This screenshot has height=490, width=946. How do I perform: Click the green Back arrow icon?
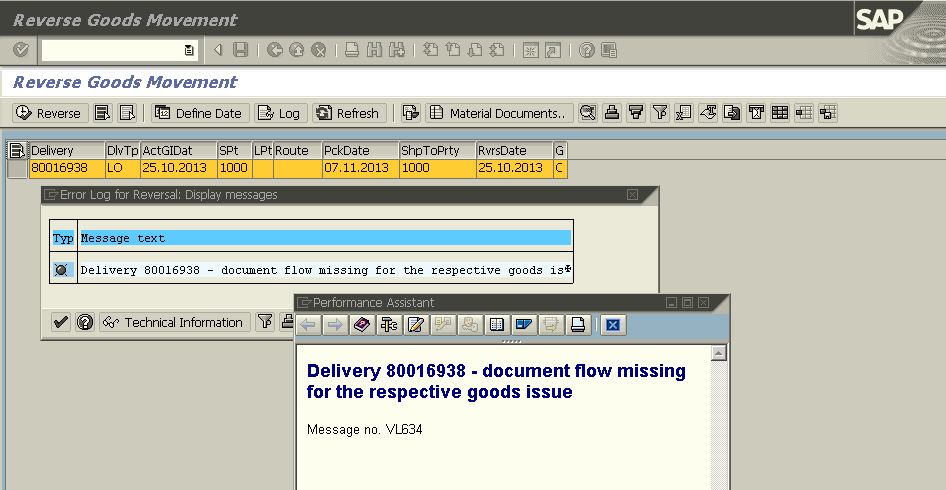(x=275, y=50)
